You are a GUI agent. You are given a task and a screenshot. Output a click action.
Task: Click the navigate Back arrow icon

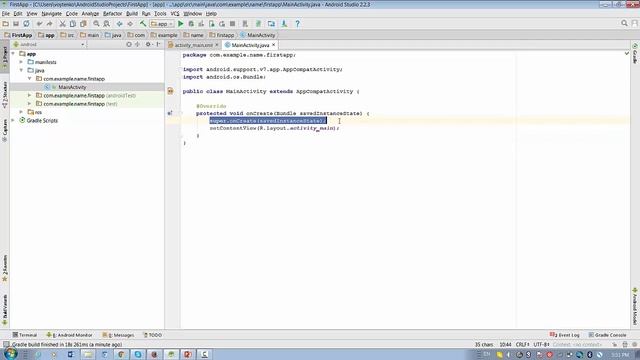[x=119, y=24]
